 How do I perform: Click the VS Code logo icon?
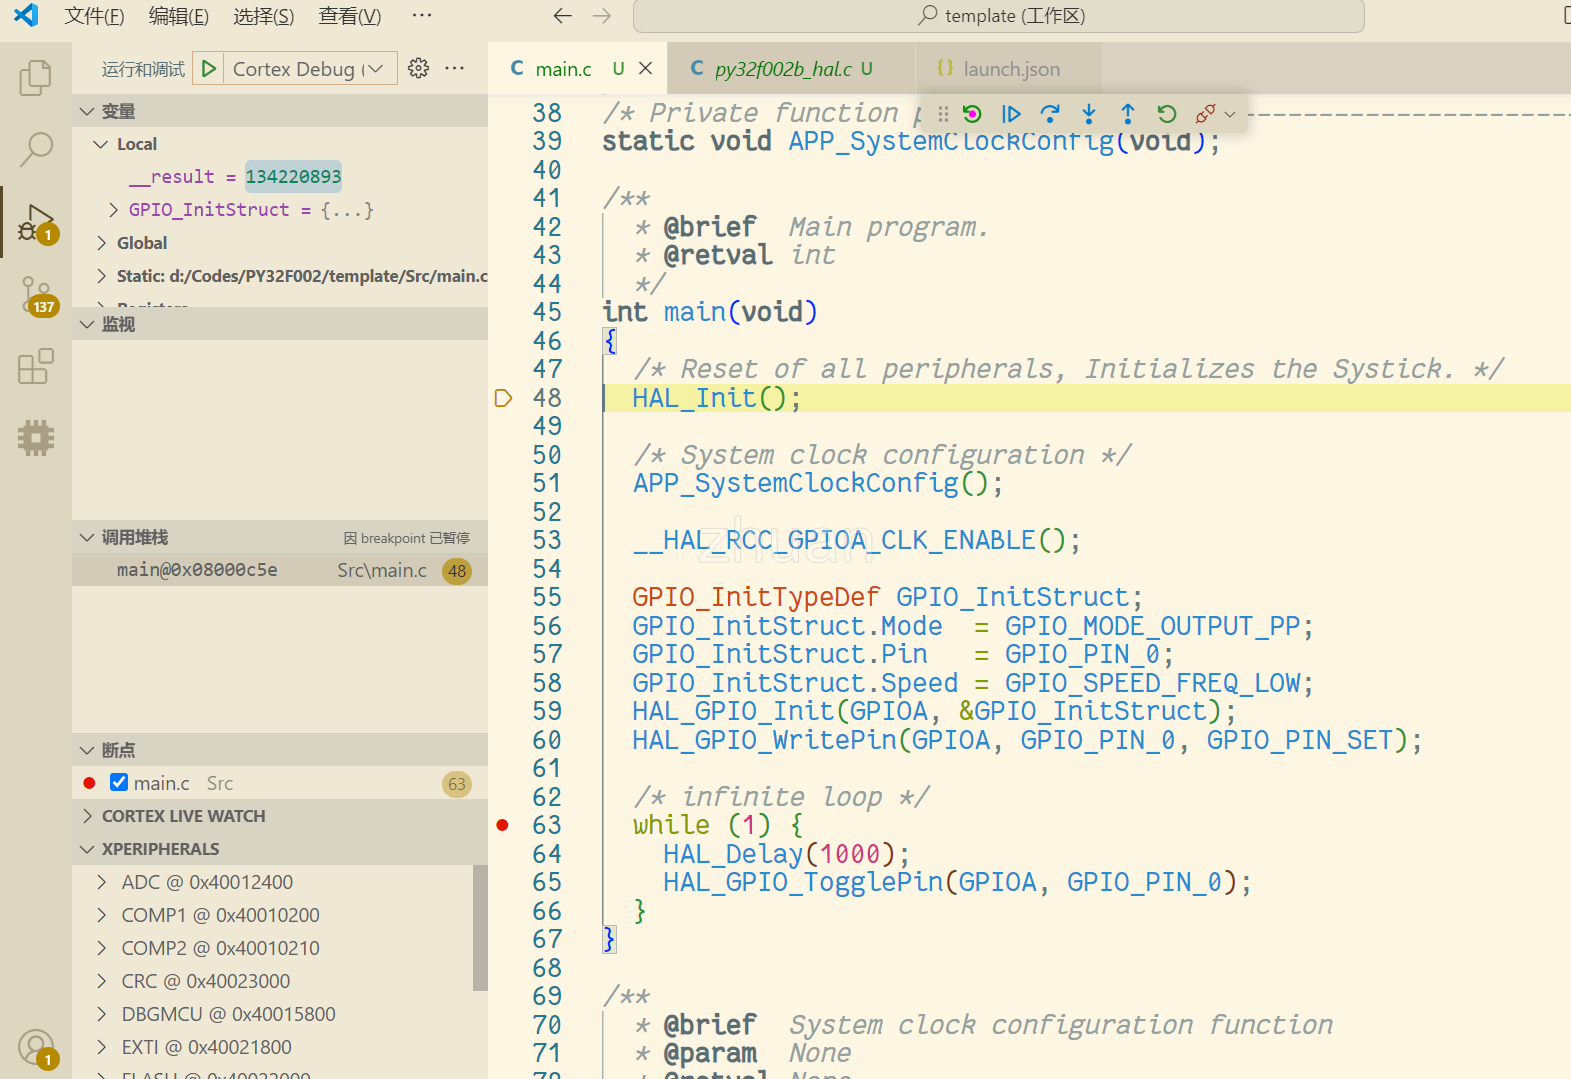26,15
